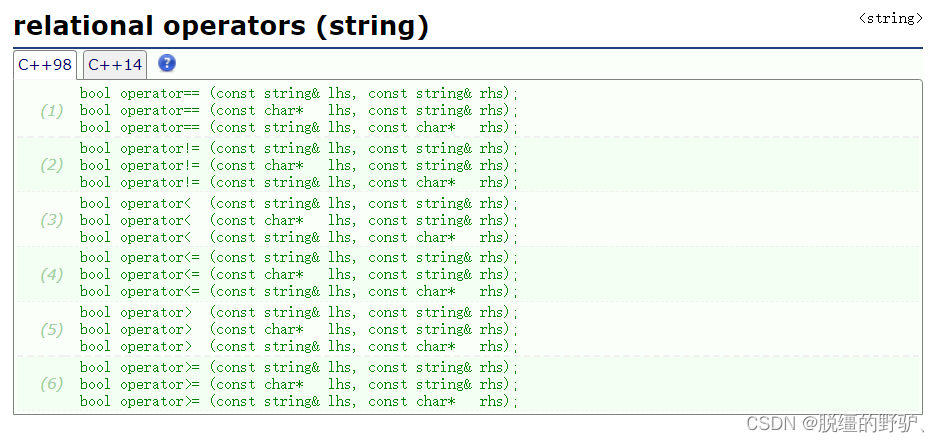
Task: Switch to the C++14 tab
Action: [115, 65]
